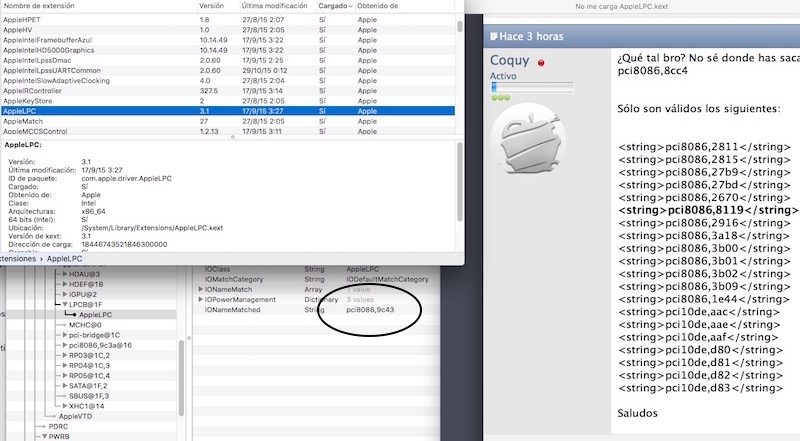Select the AppleIntelHD5000Graphics row
Image resolution: width=800 pixels, height=441 pixels.
[228, 50]
